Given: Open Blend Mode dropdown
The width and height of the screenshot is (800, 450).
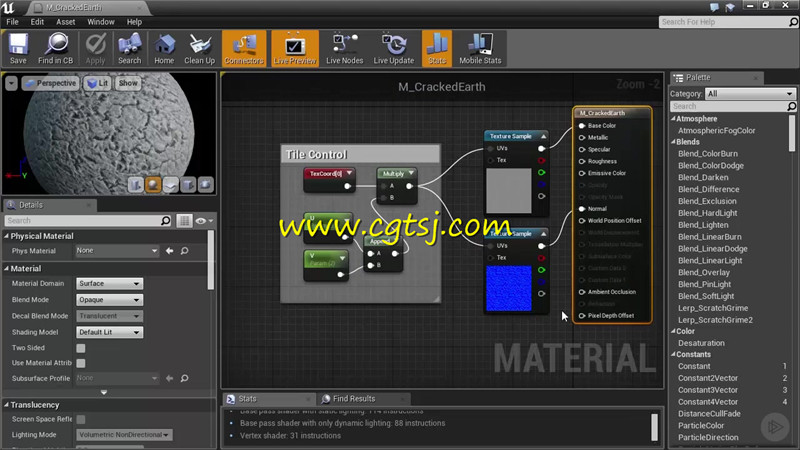Looking at the screenshot, I should (109, 300).
